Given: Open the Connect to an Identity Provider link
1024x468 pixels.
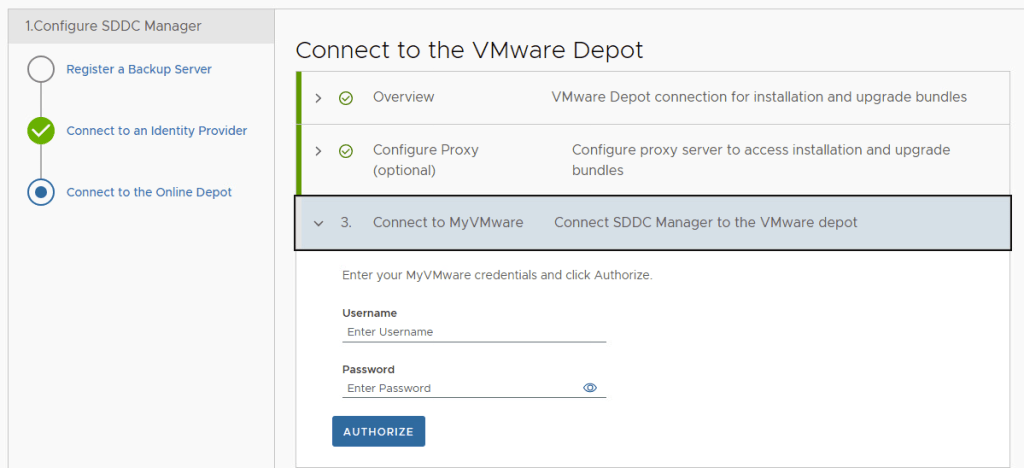Looking at the screenshot, I should point(156,131).
